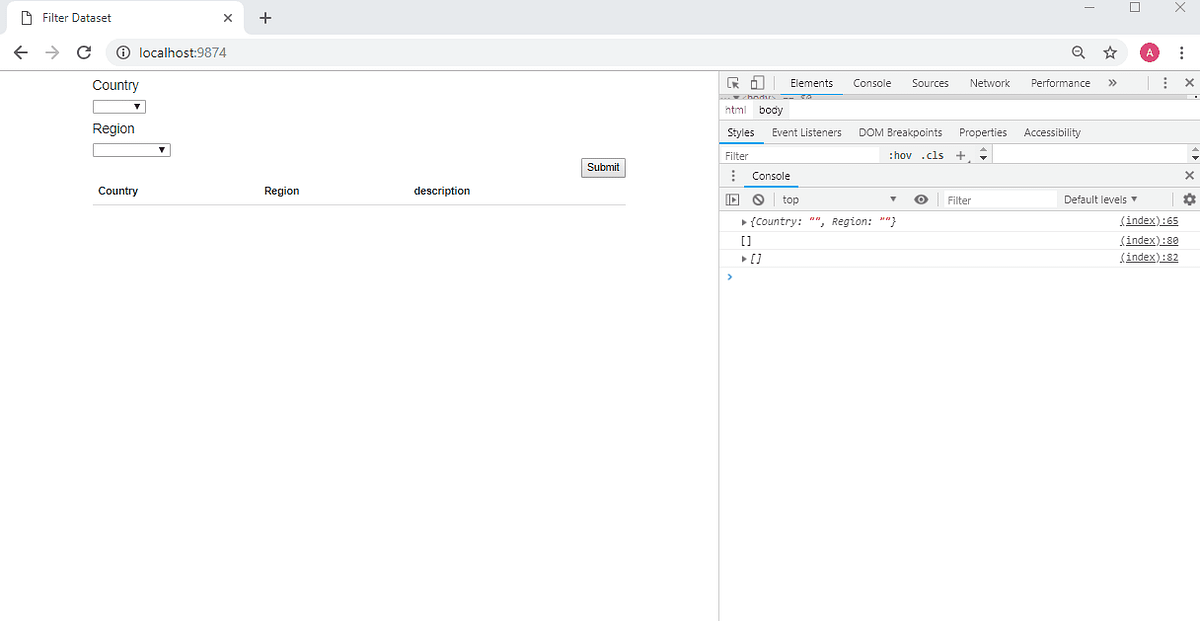
Task: Open the DevTools customize menu via three dots
Action: click(1165, 82)
